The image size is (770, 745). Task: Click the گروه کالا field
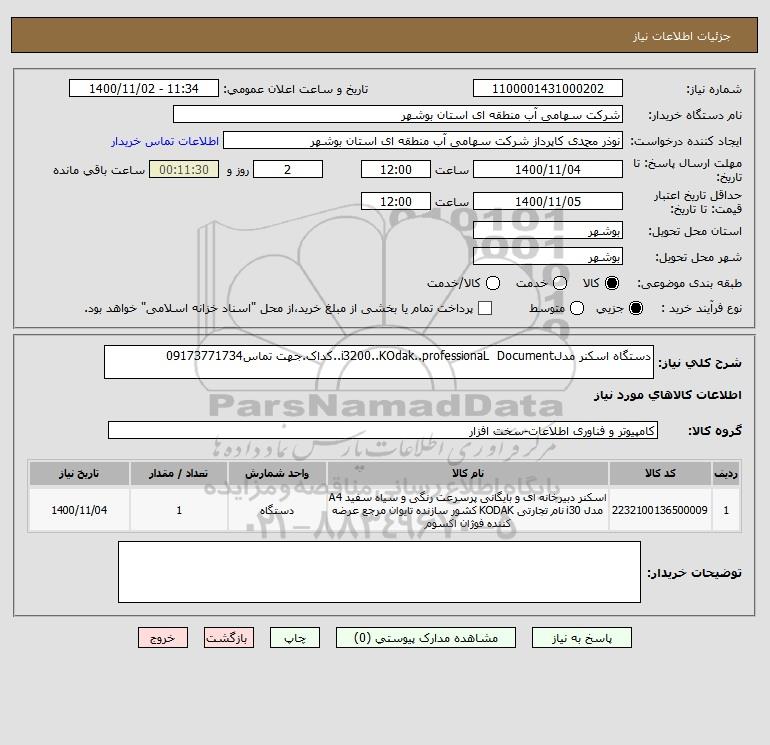383,430
